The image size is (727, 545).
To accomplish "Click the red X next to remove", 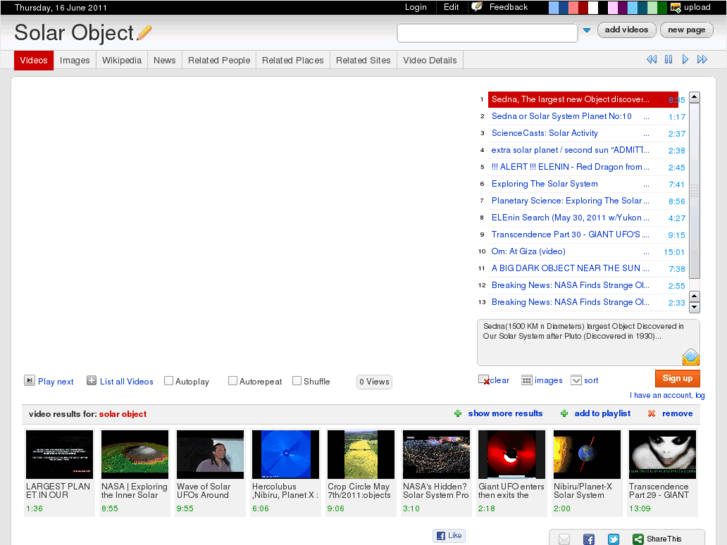I will click(x=651, y=413).
